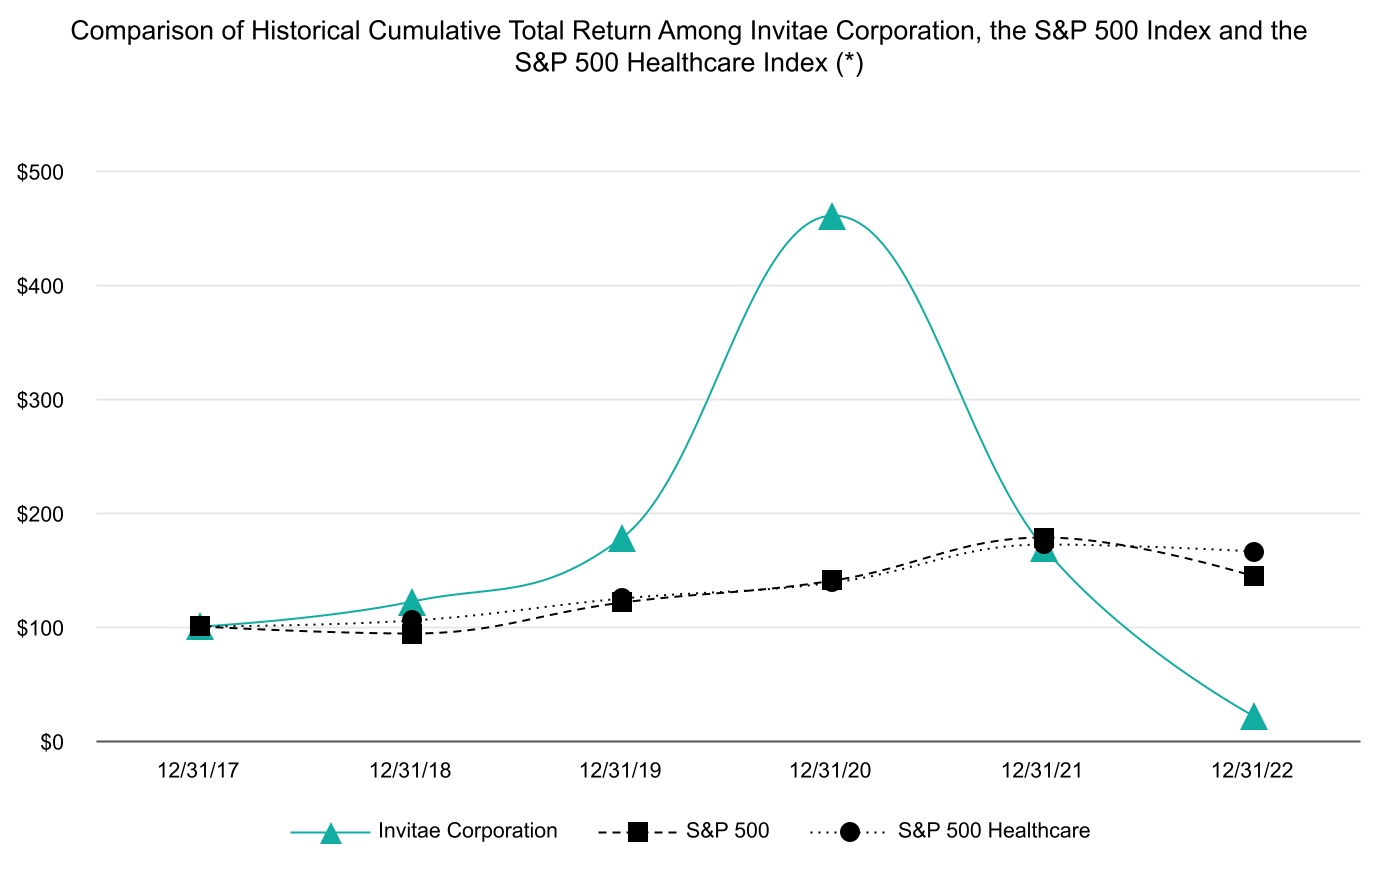Click the teal triangle icon in legend
The image size is (1380, 870).
(x=331, y=832)
